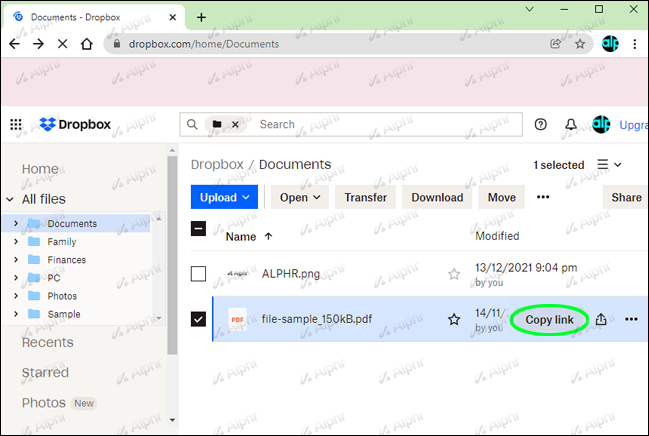Open Photos New in sidebar
The width and height of the screenshot is (649, 436).
(x=58, y=403)
